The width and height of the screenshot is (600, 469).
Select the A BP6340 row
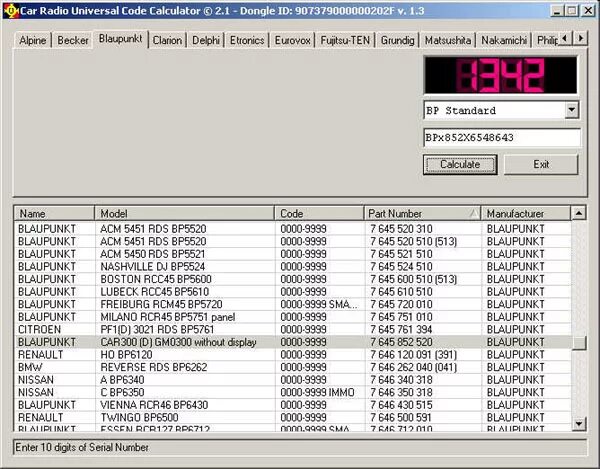293,380
